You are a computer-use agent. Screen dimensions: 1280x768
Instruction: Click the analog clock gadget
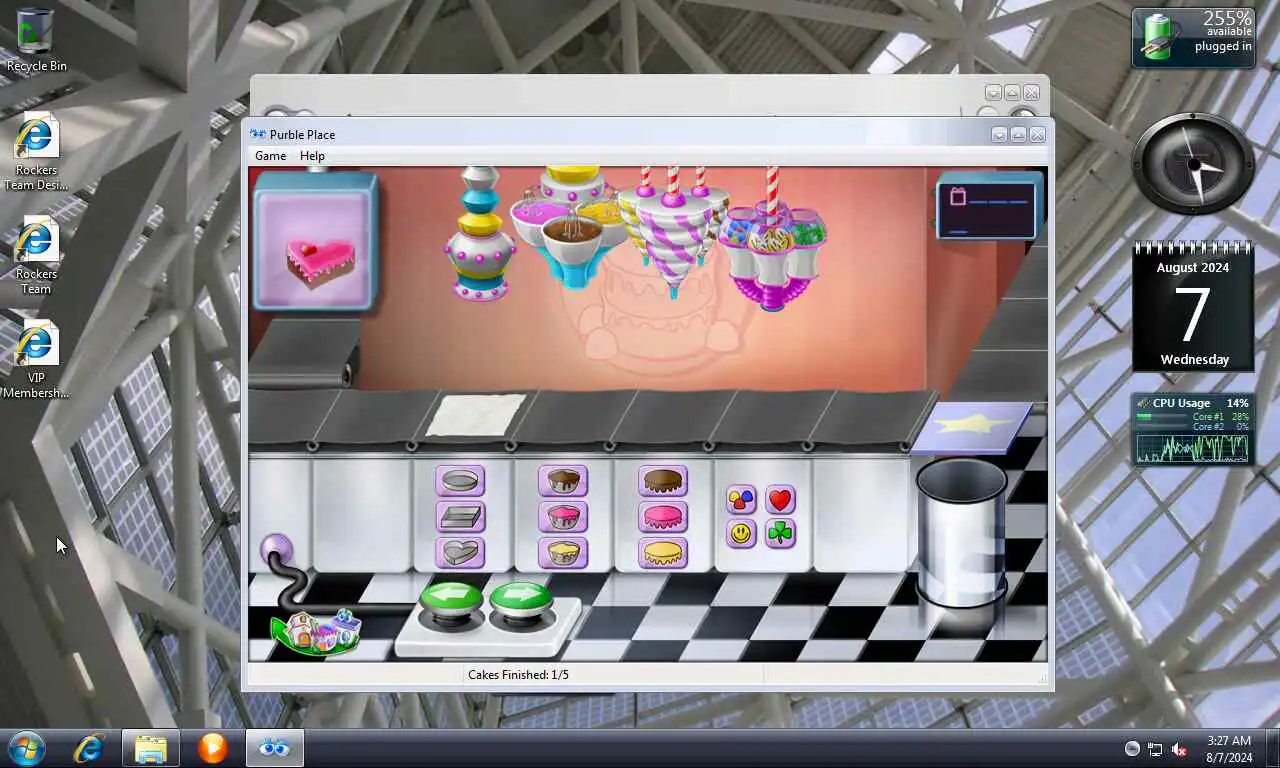pyautogui.click(x=1193, y=164)
